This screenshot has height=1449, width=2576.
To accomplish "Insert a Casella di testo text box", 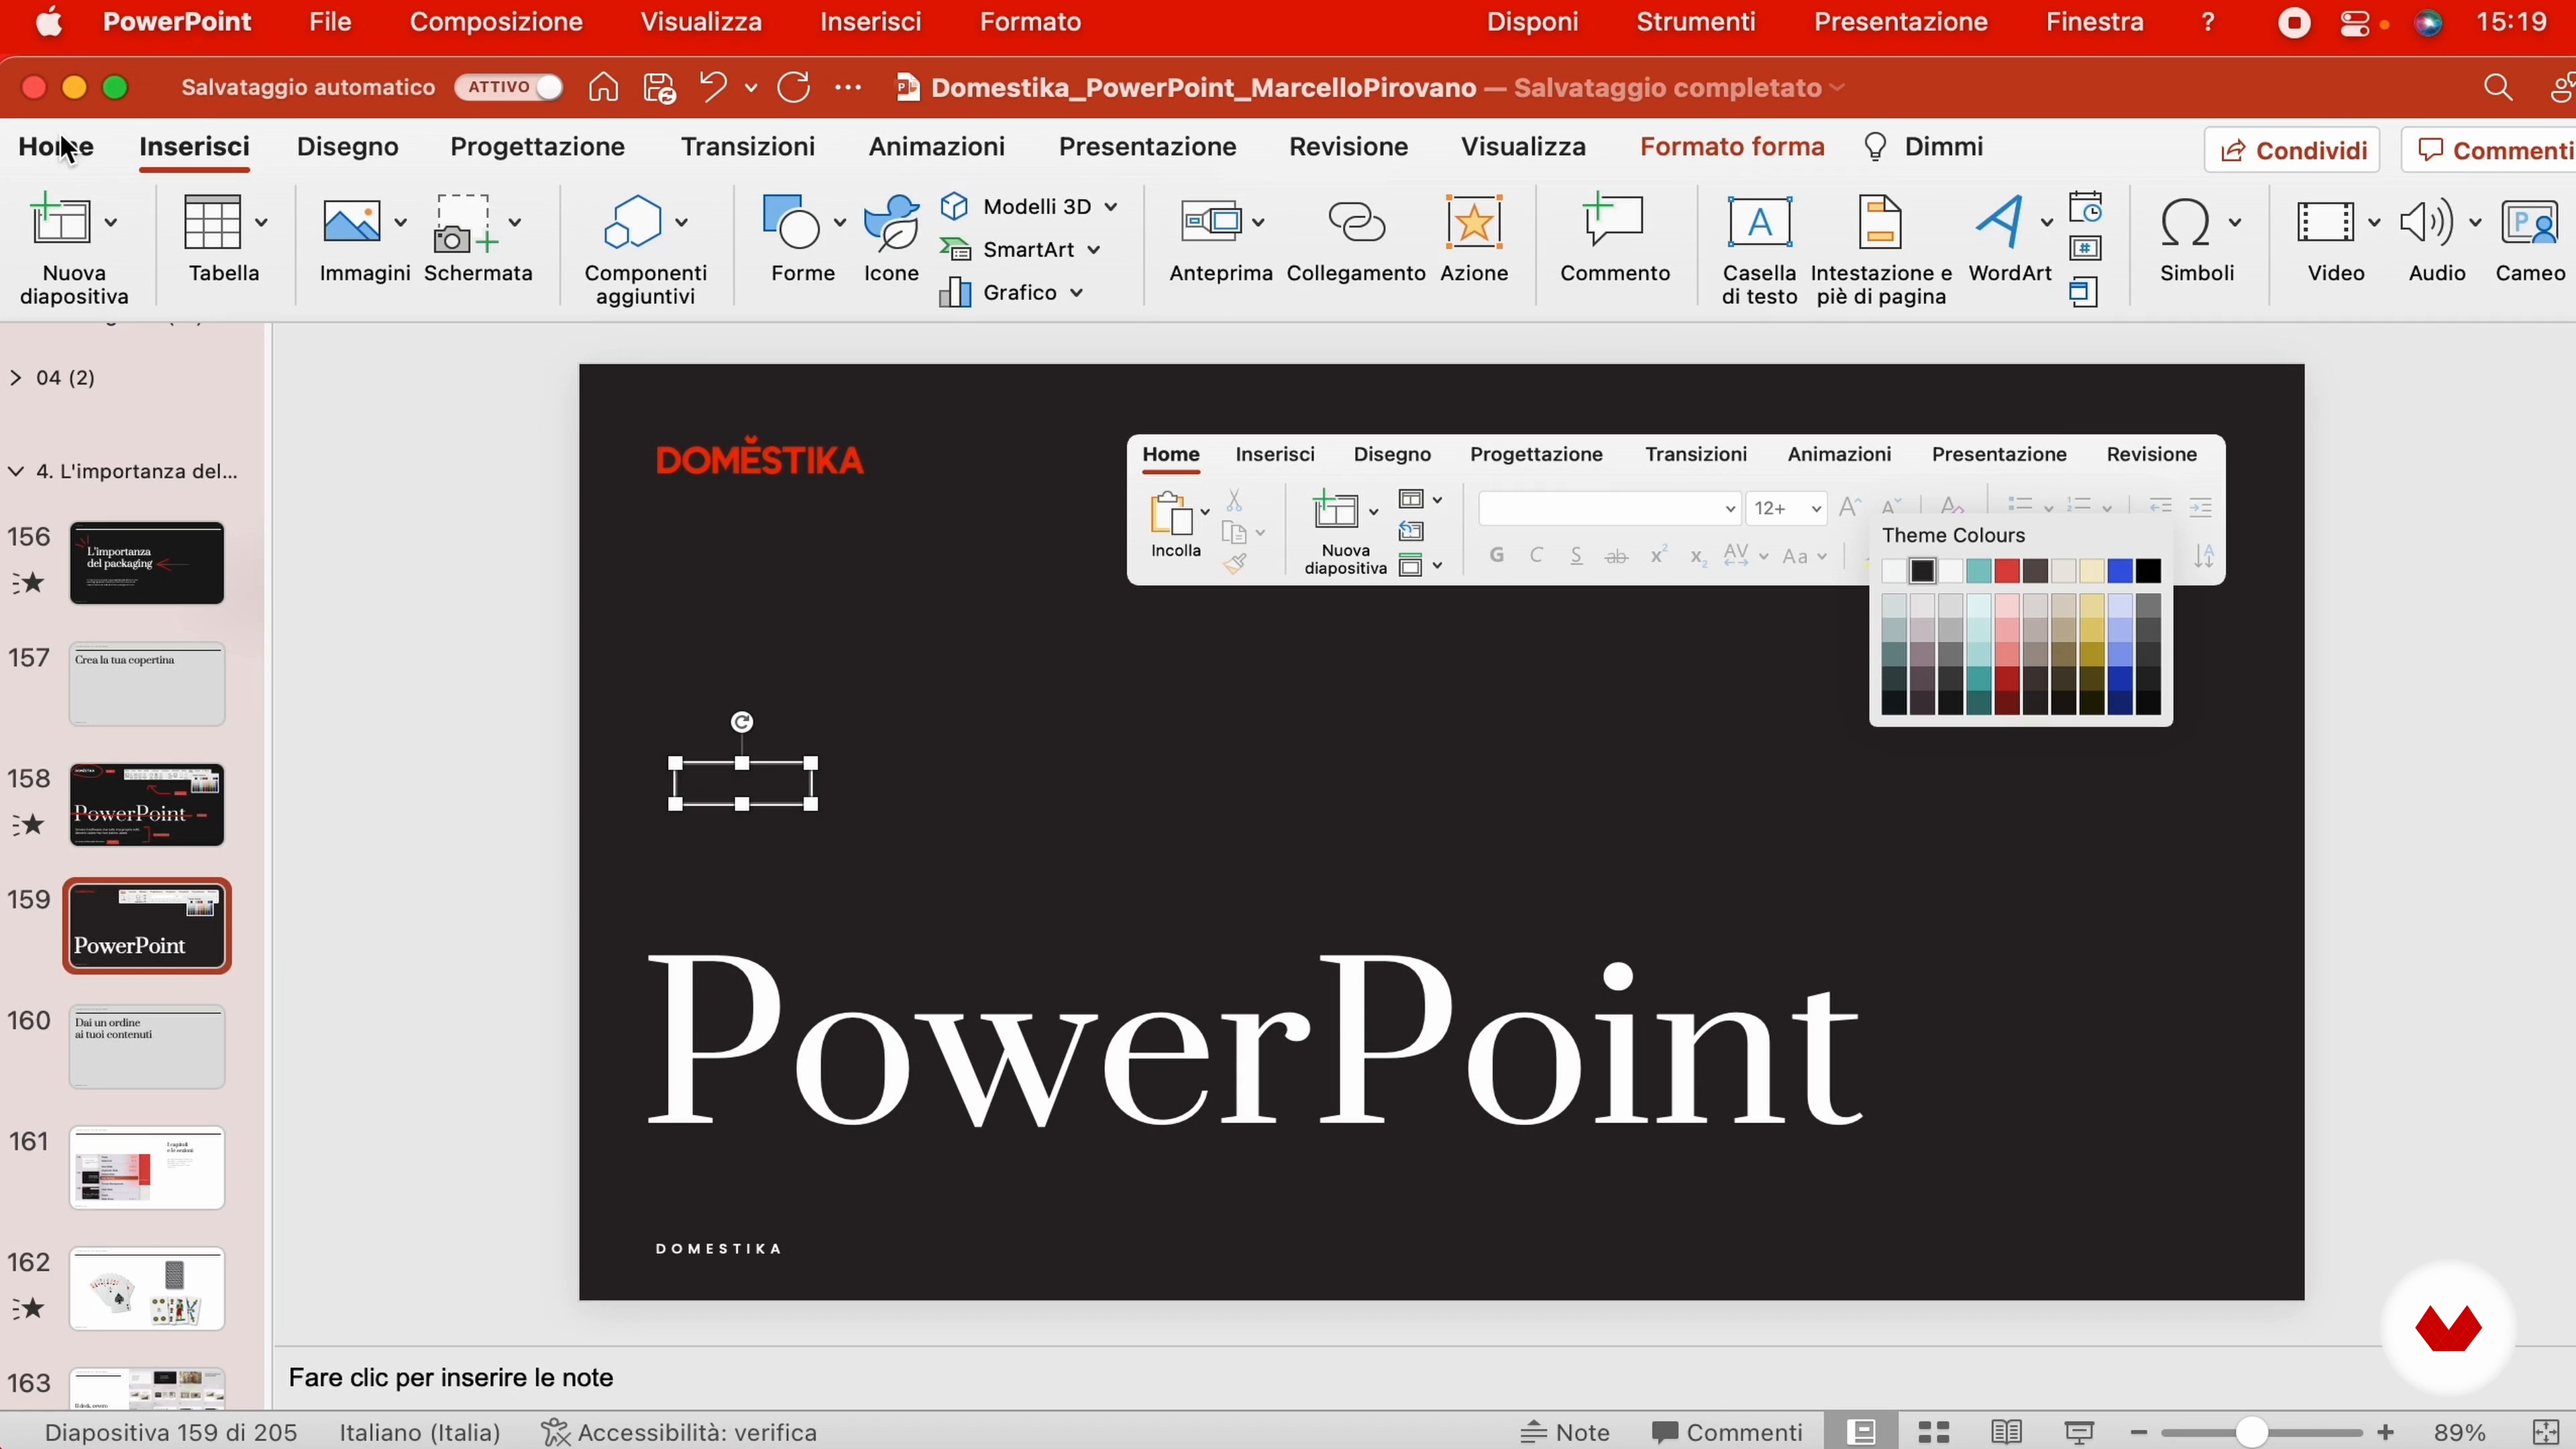I will 1759,222.
